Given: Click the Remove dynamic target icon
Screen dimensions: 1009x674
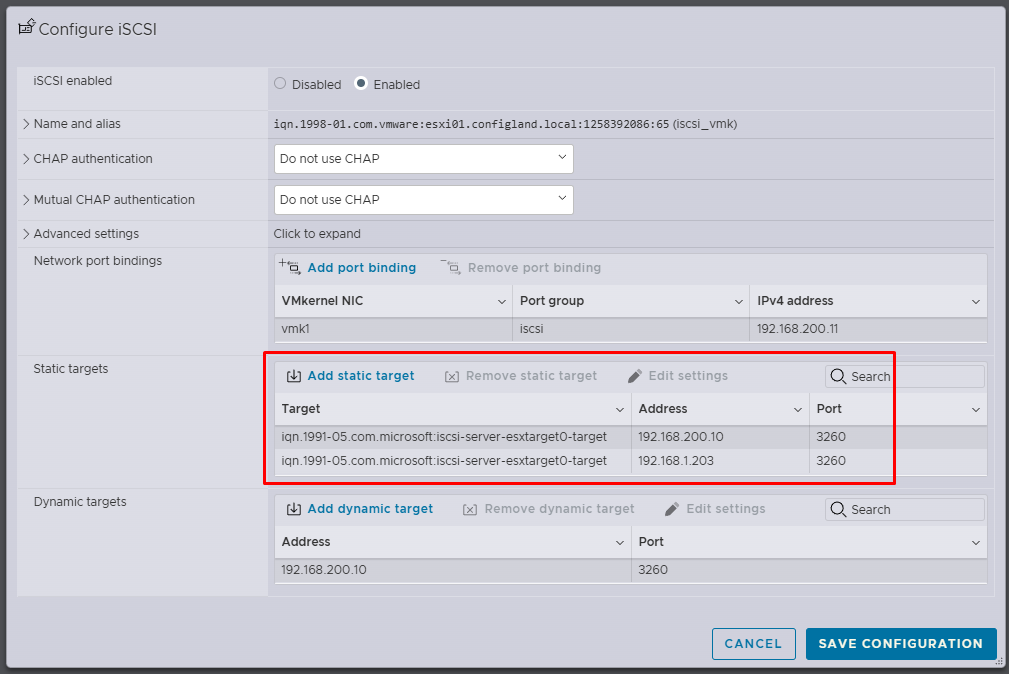Looking at the screenshot, I should coord(470,509).
